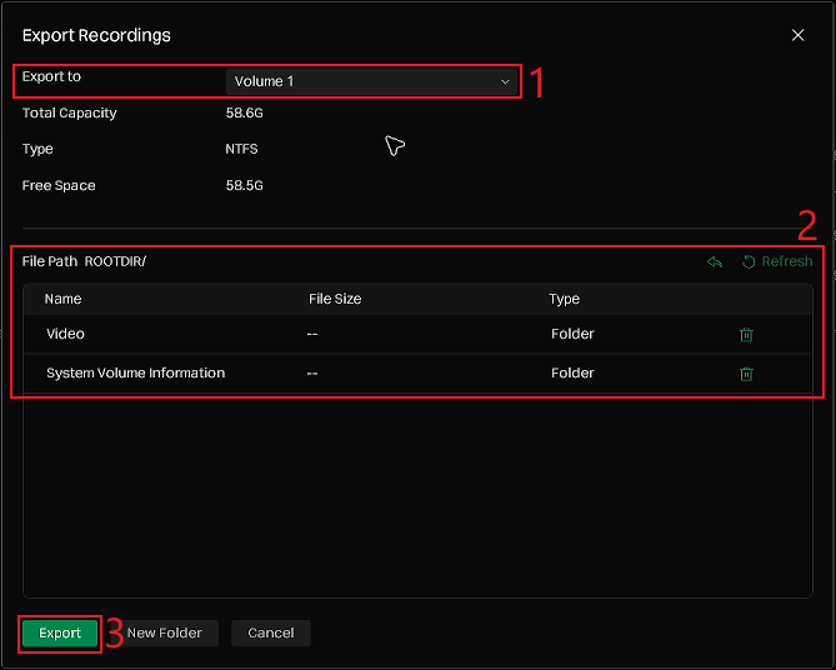Click the Name column header

(63, 298)
